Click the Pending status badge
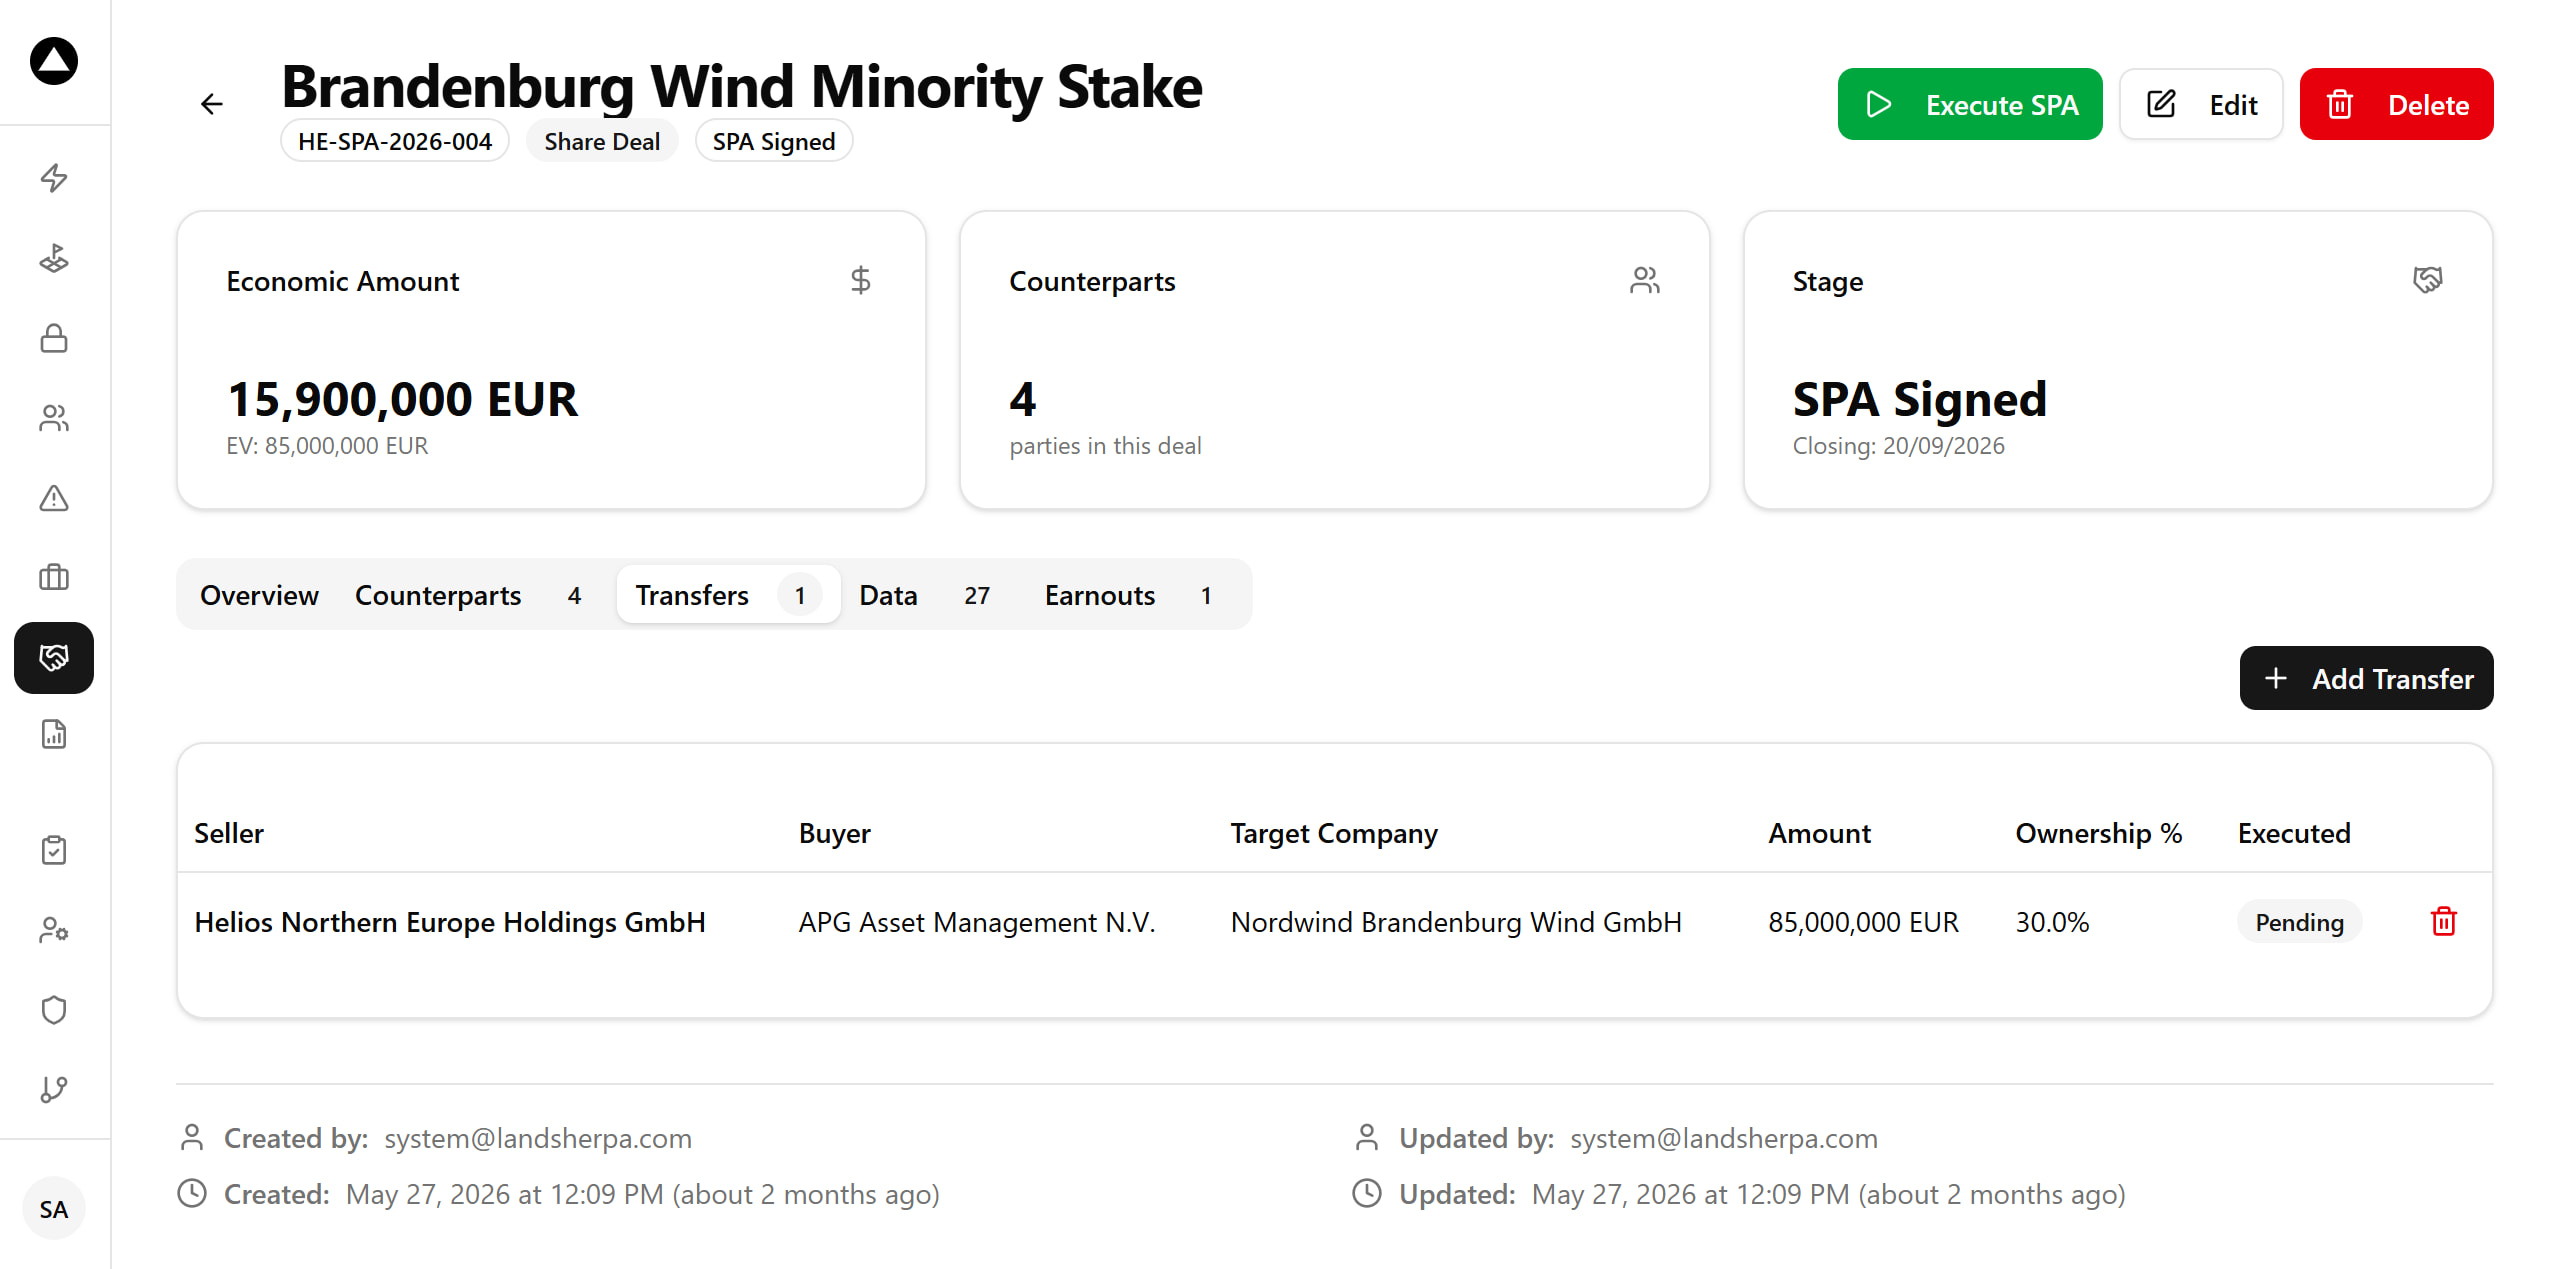Image resolution: width=2553 pixels, height=1269 pixels. tap(2299, 921)
